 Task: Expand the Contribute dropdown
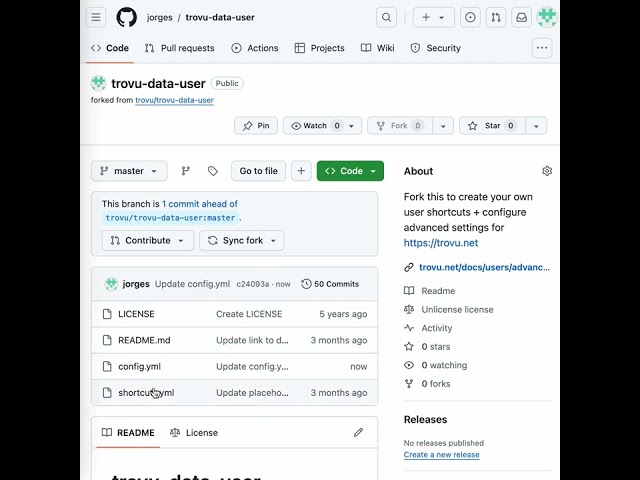147,240
